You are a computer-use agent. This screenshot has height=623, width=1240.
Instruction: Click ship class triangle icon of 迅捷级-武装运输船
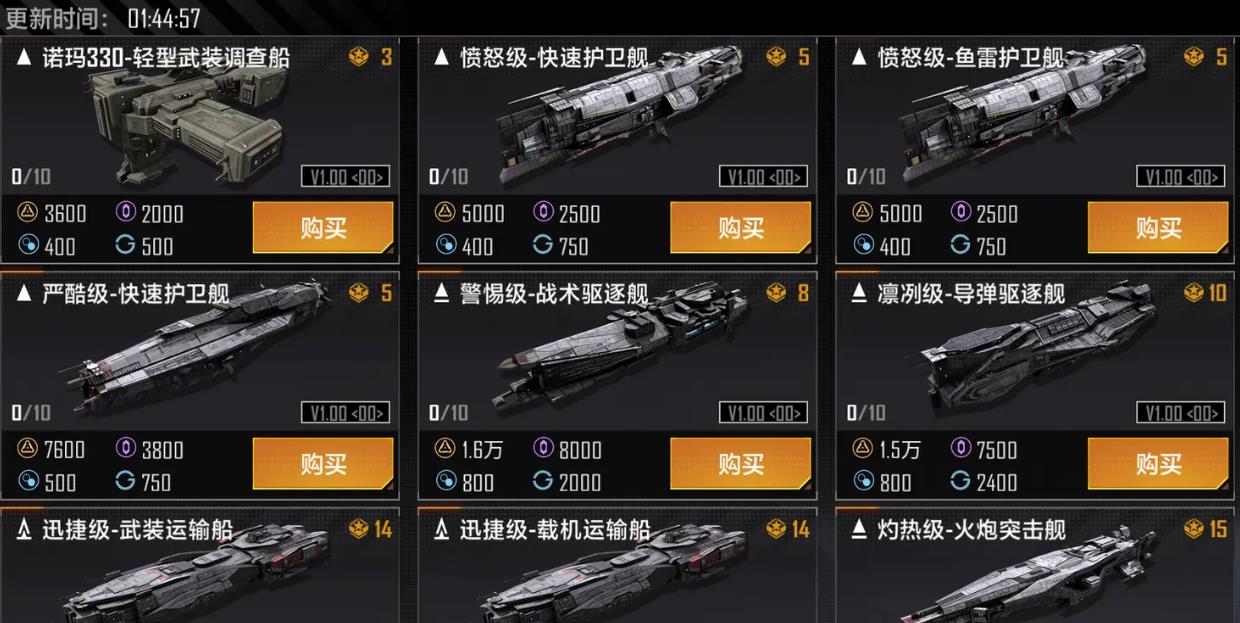pos(25,530)
